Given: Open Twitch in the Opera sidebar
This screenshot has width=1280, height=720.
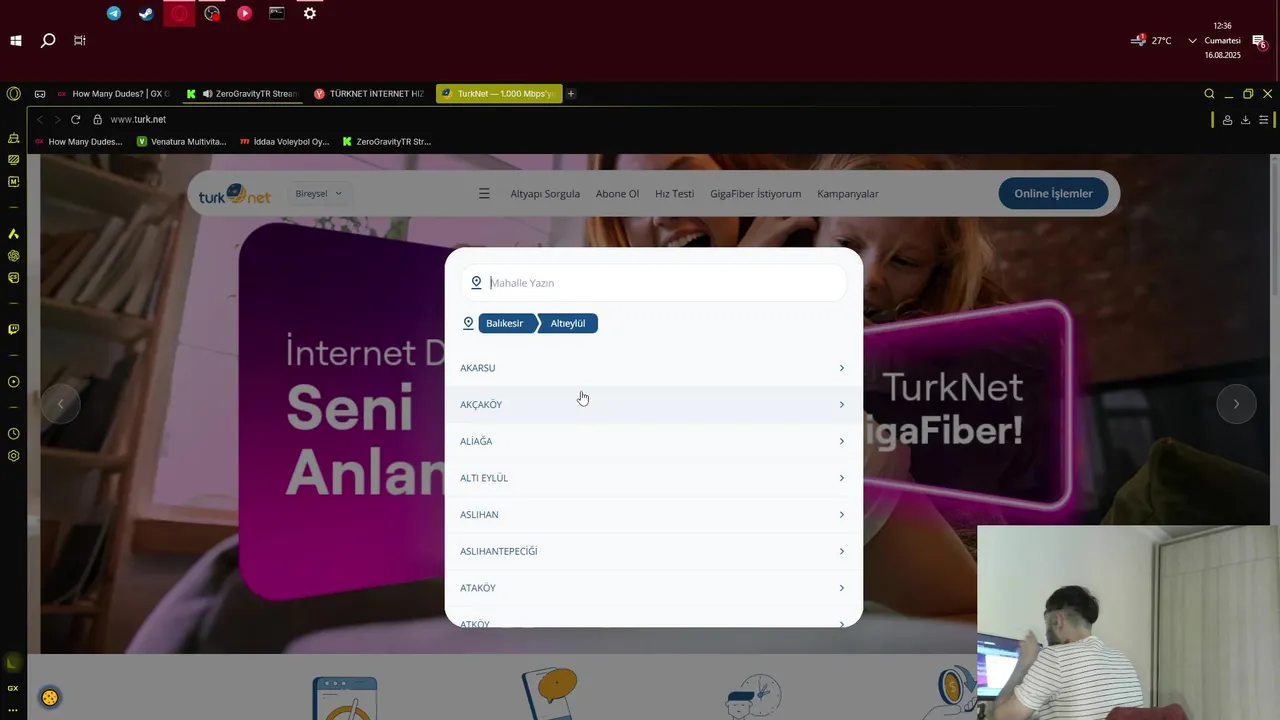Looking at the screenshot, I should point(13,329).
